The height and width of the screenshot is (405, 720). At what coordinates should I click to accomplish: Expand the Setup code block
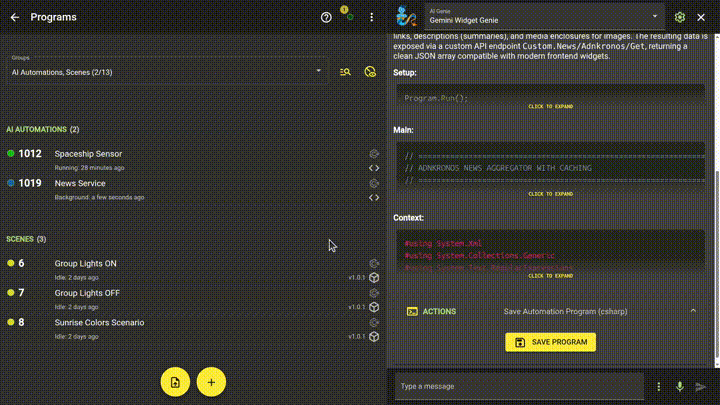click(550, 107)
